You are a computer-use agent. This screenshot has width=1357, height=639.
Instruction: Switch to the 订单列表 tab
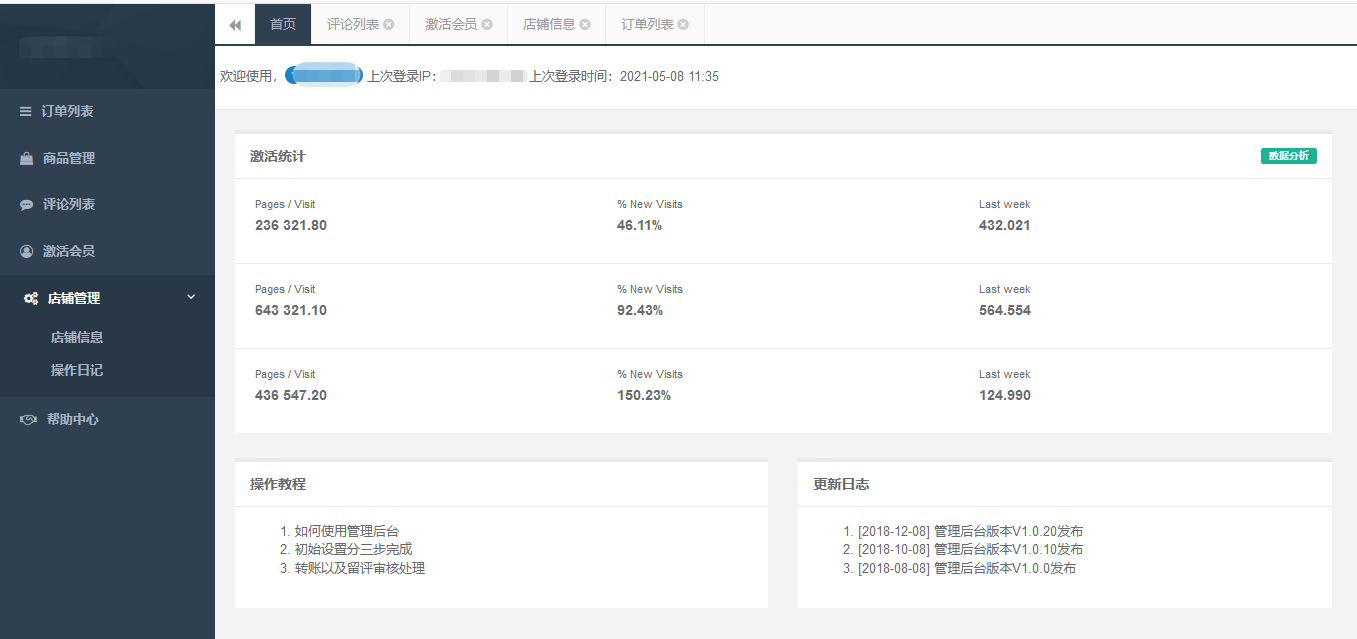pos(646,25)
